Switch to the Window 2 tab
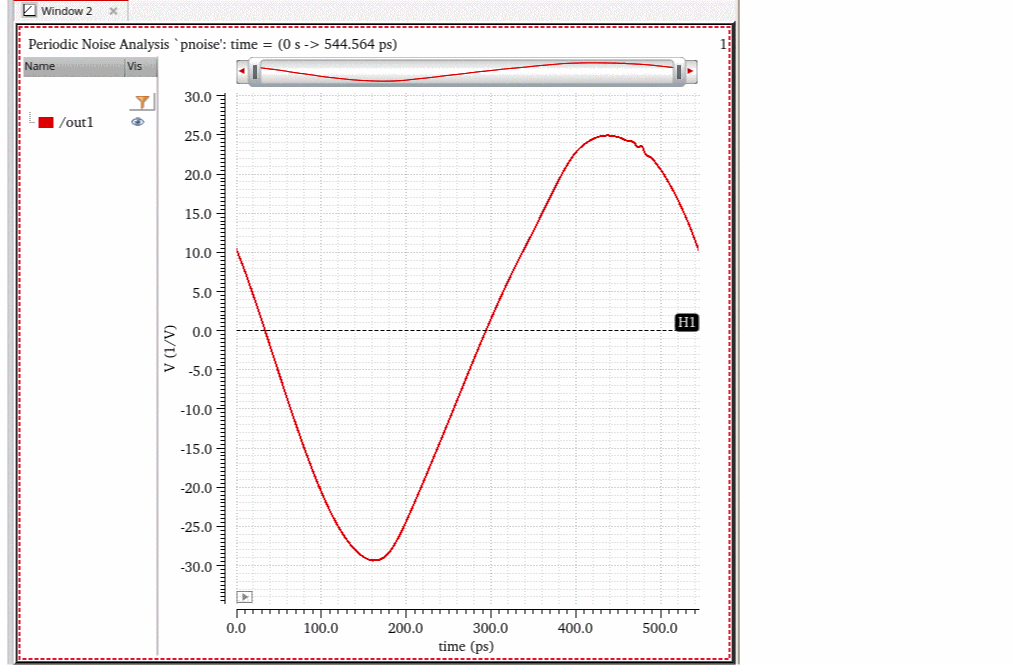The height and width of the screenshot is (665, 1013). [x=67, y=11]
